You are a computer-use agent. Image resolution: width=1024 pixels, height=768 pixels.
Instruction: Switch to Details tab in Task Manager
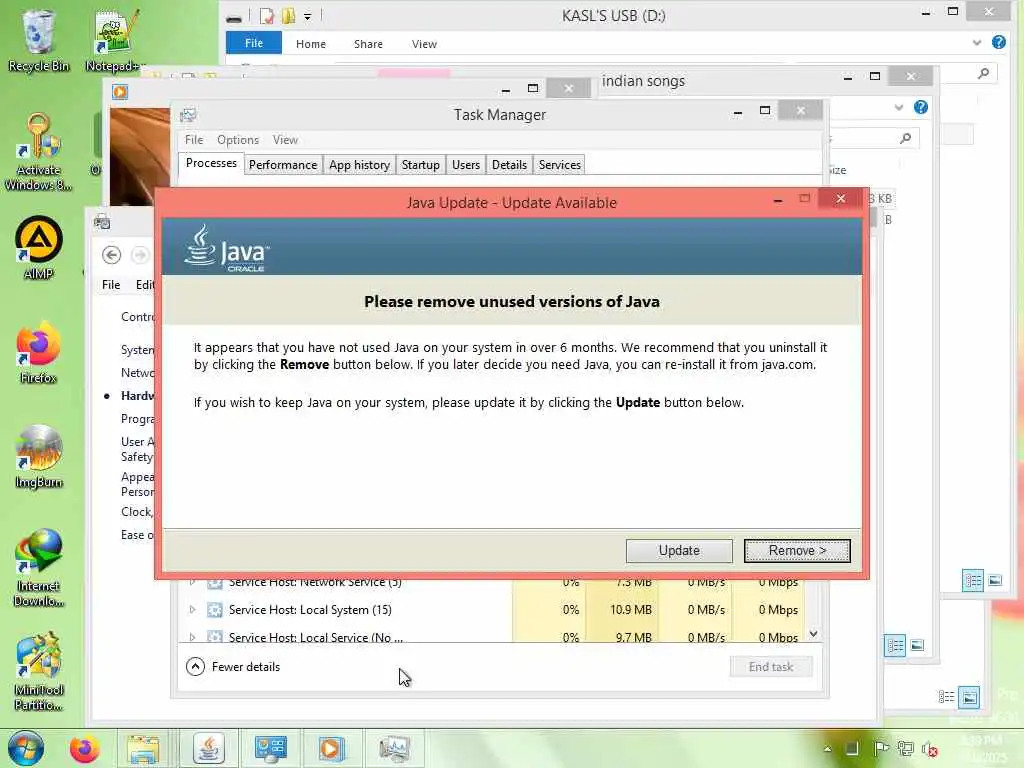[x=509, y=165]
